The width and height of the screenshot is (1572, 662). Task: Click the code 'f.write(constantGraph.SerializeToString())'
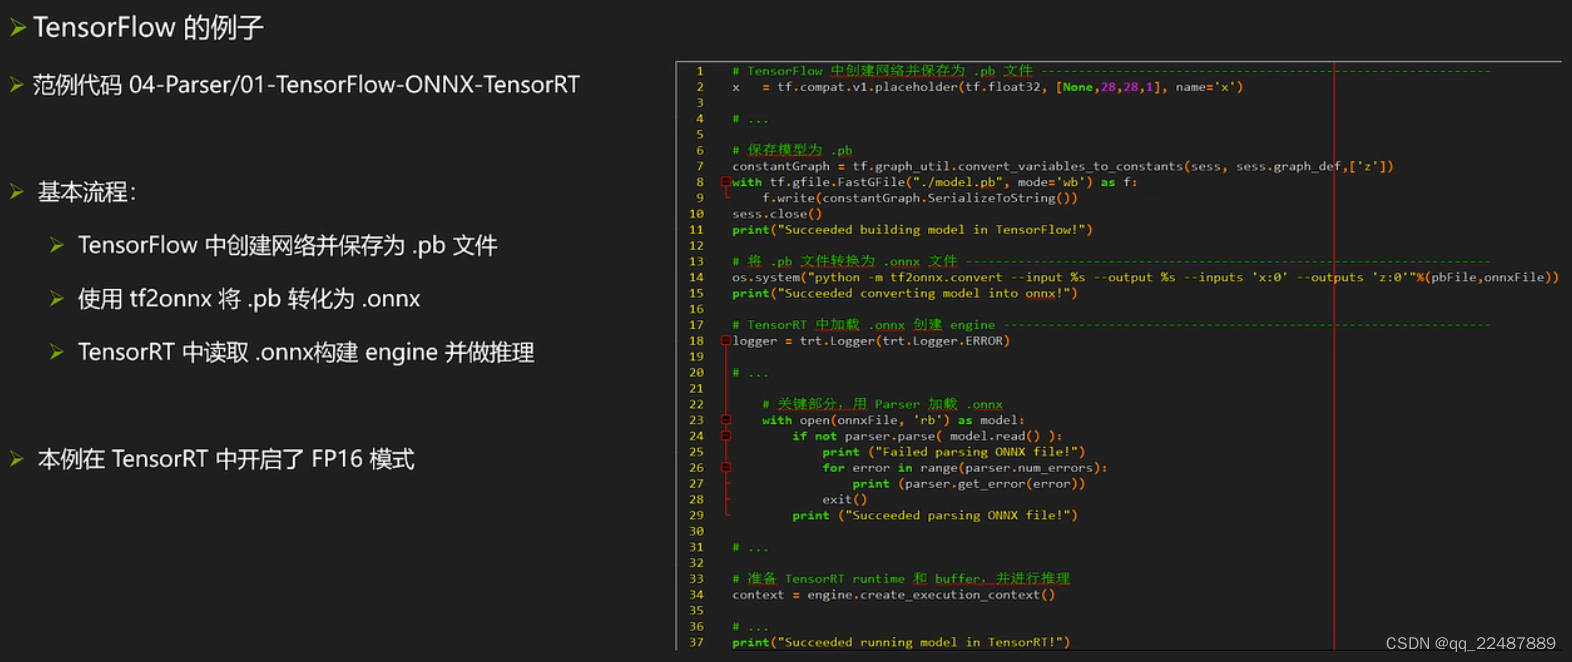pos(920,198)
